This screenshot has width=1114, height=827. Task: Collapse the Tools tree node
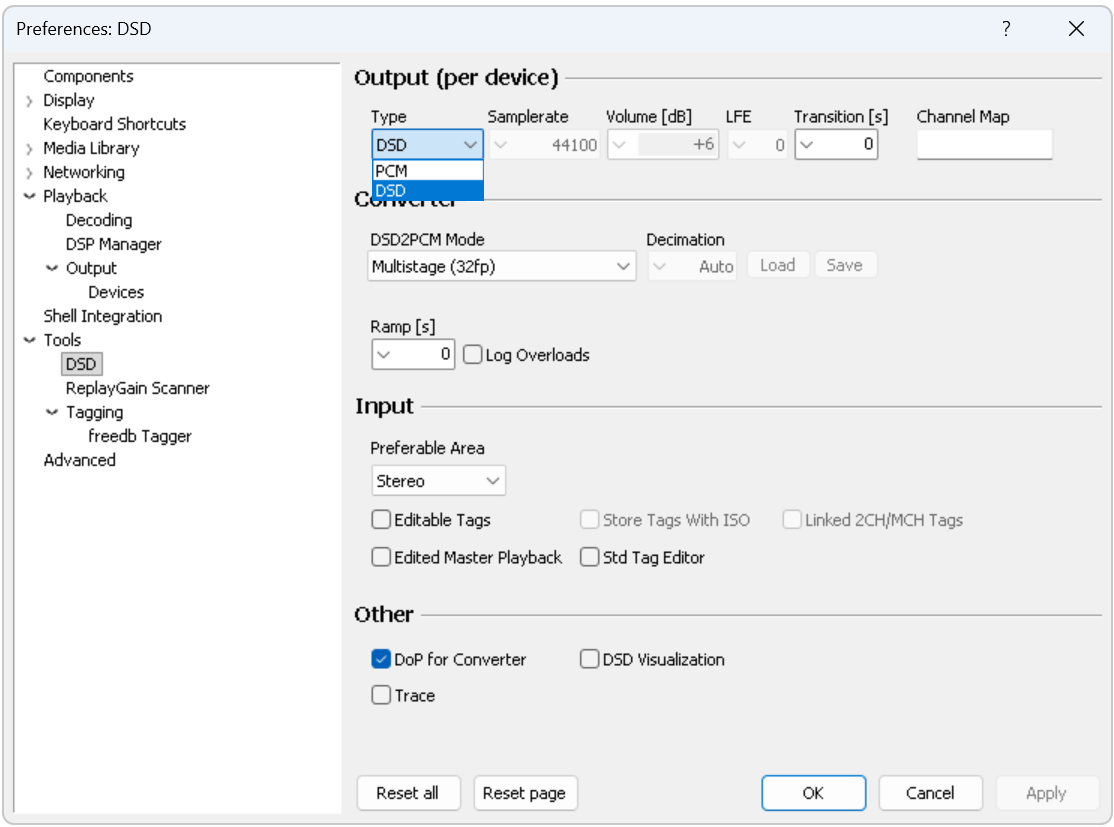pos(30,341)
